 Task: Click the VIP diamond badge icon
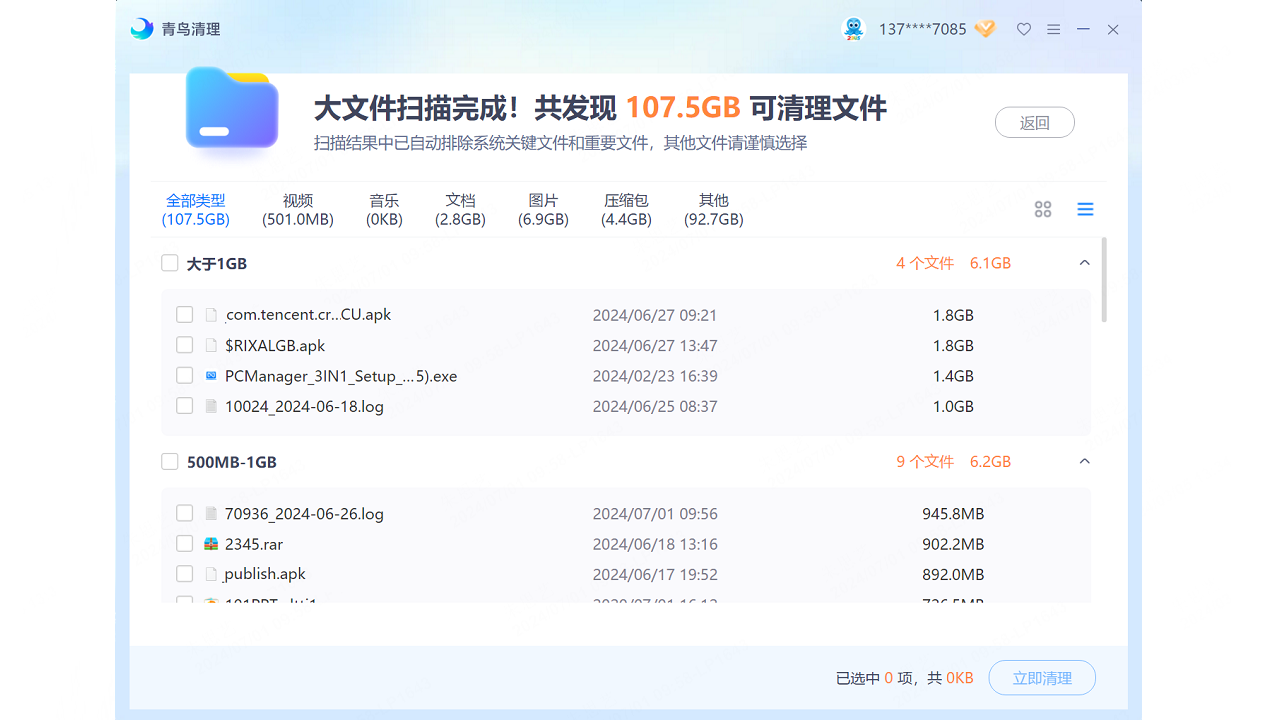pos(985,29)
